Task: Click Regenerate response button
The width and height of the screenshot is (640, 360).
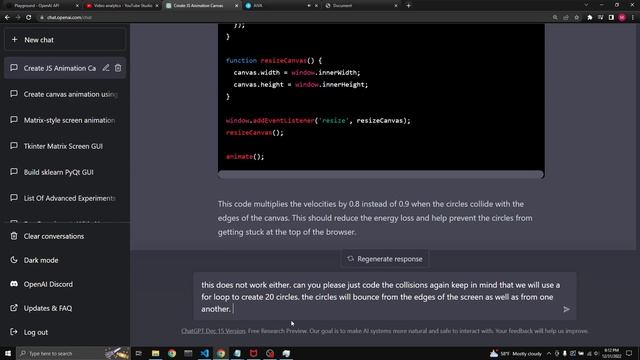Action: pos(384,259)
